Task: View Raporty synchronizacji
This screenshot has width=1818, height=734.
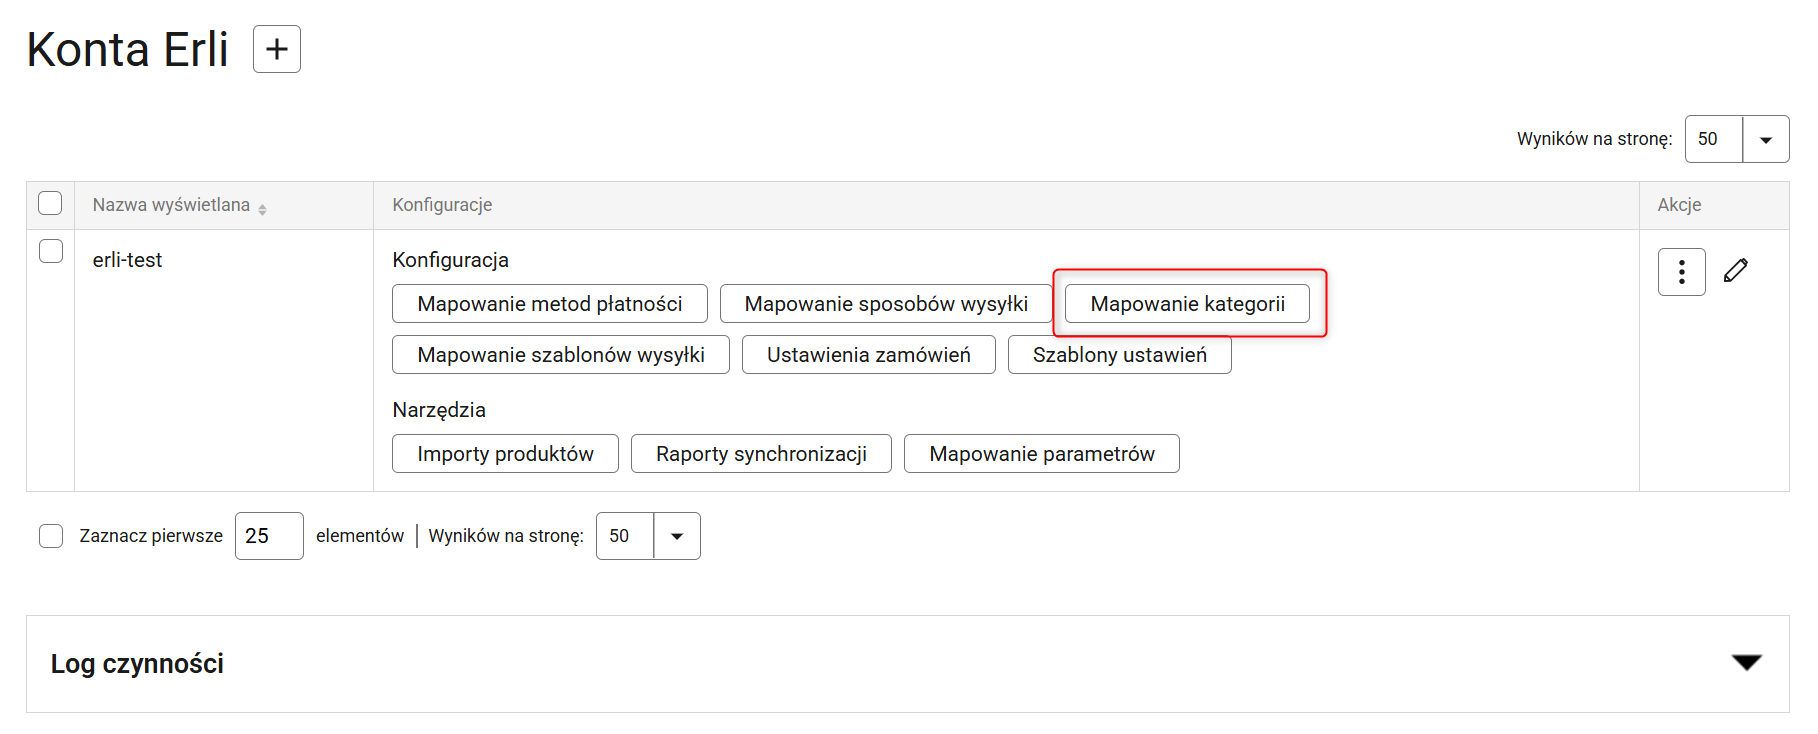Action: click(761, 454)
